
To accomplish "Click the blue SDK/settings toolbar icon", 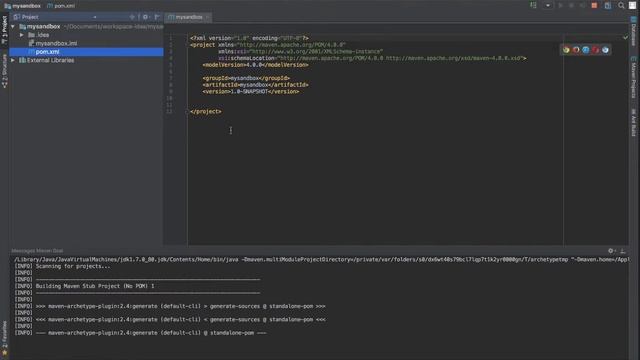I will (x=608, y=5).
